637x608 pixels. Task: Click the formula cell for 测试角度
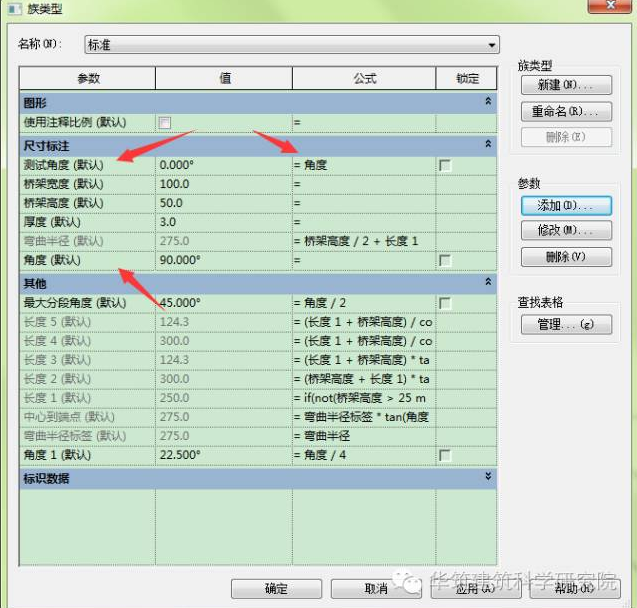coord(364,165)
